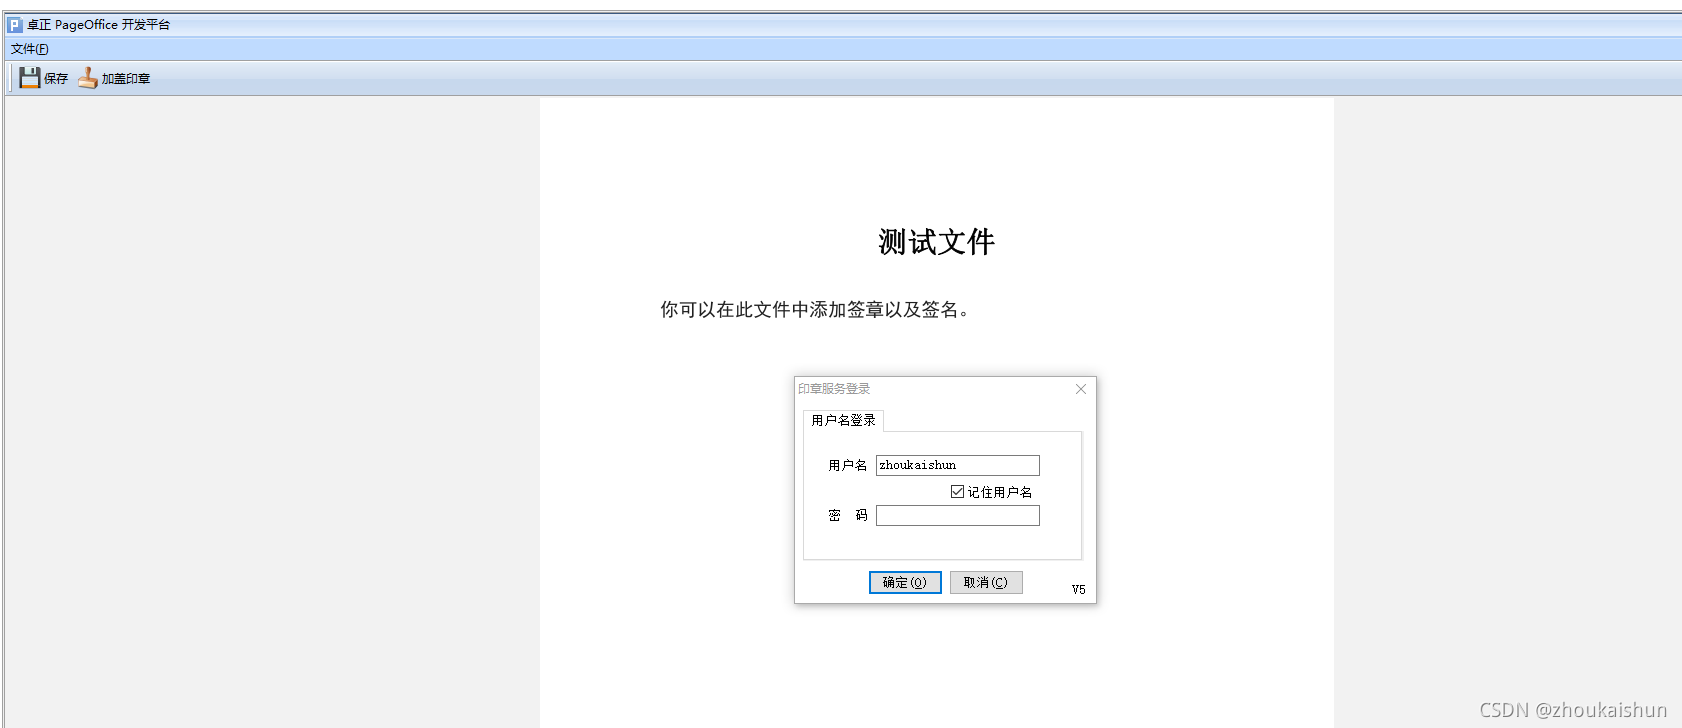The width and height of the screenshot is (1682, 728).
Task: Click the PageOffice app icon in title bar
Action: [15, 25]
